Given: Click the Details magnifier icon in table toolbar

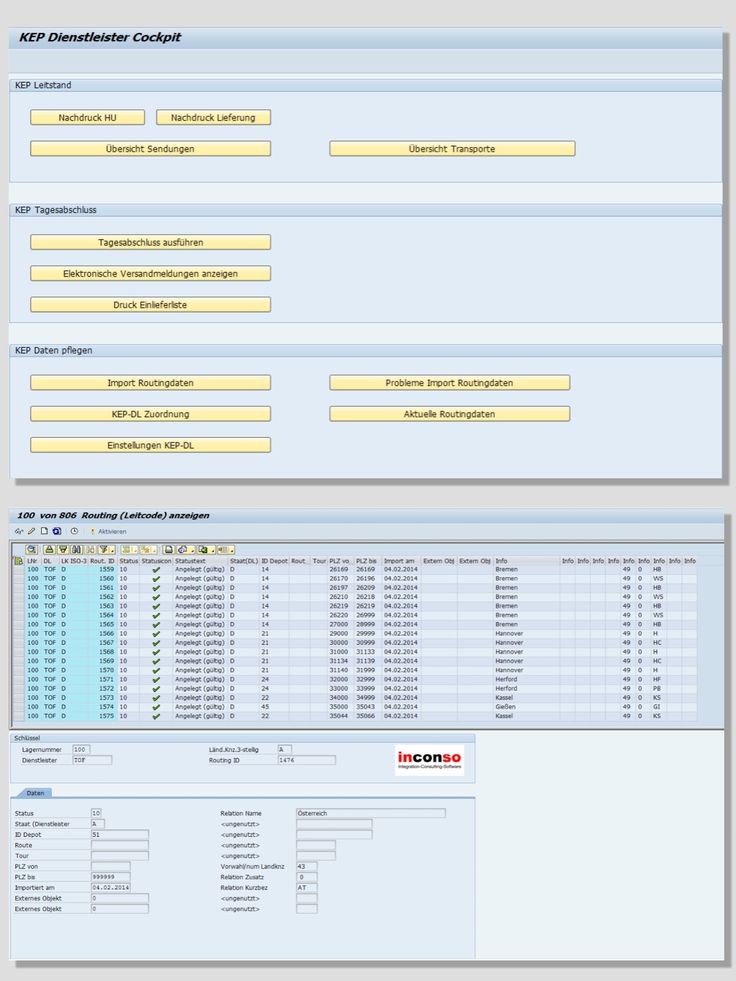Looking at the screenshot, I should 31,549.
